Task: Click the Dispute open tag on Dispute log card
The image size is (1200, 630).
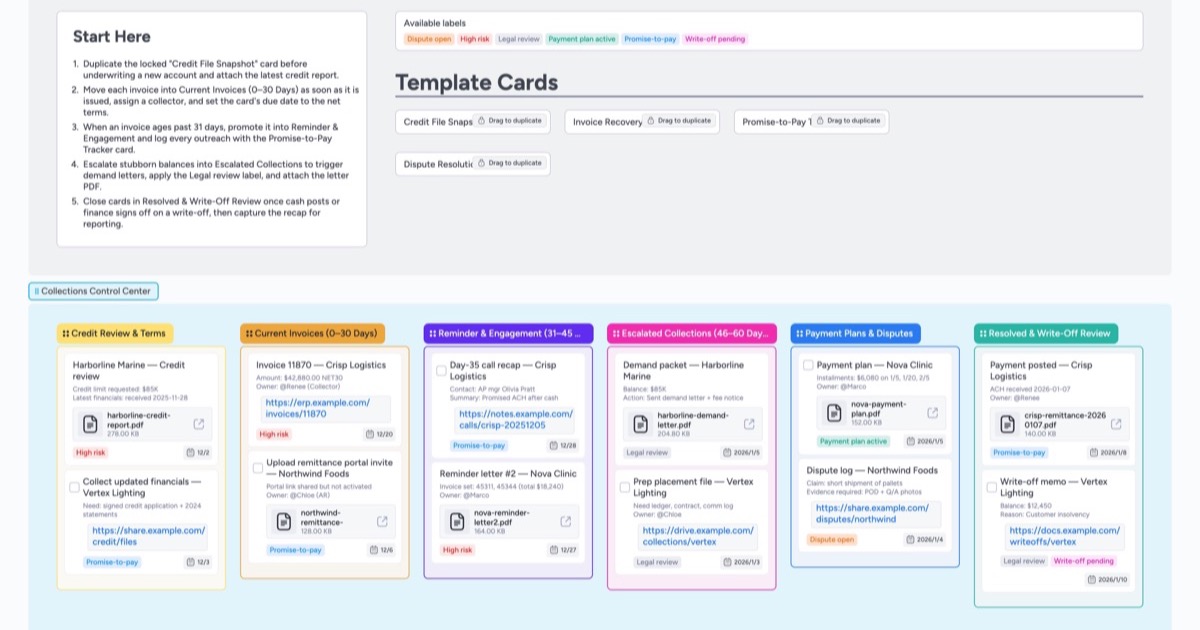Action: (x=832, y=539)
